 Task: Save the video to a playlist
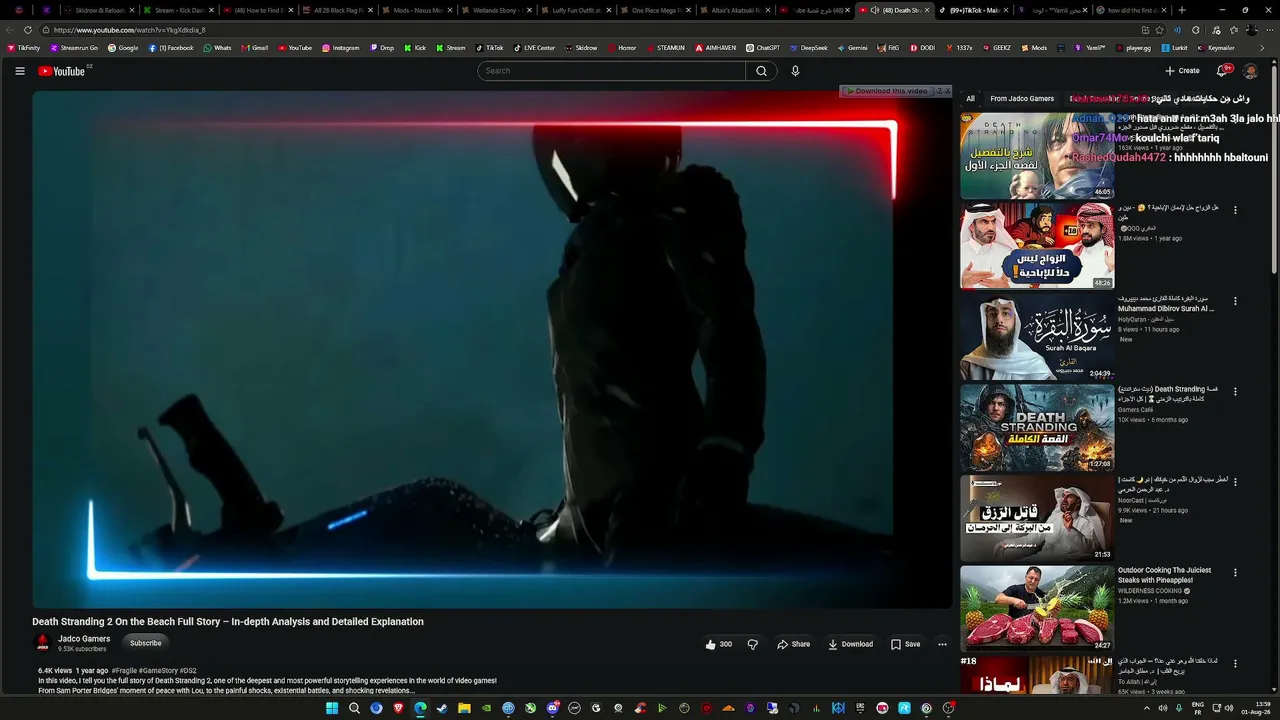coord(906,644)
